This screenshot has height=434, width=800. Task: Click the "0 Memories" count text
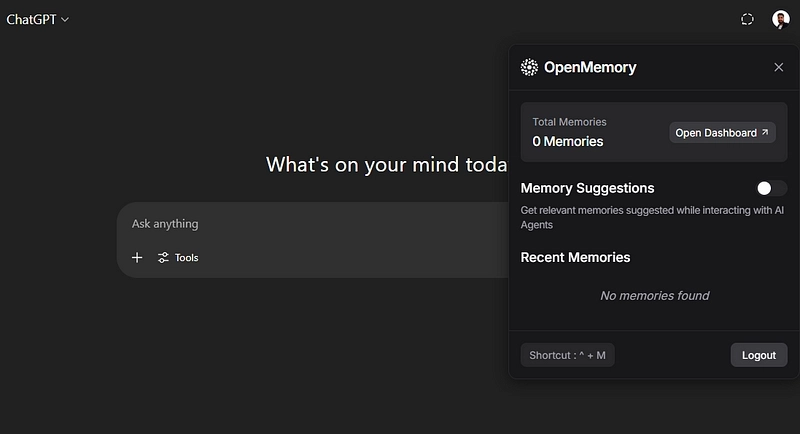click(x=567, y=141)
